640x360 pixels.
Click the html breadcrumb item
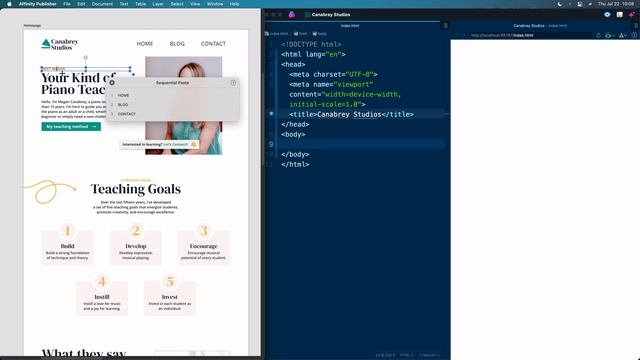click(300, 34)
